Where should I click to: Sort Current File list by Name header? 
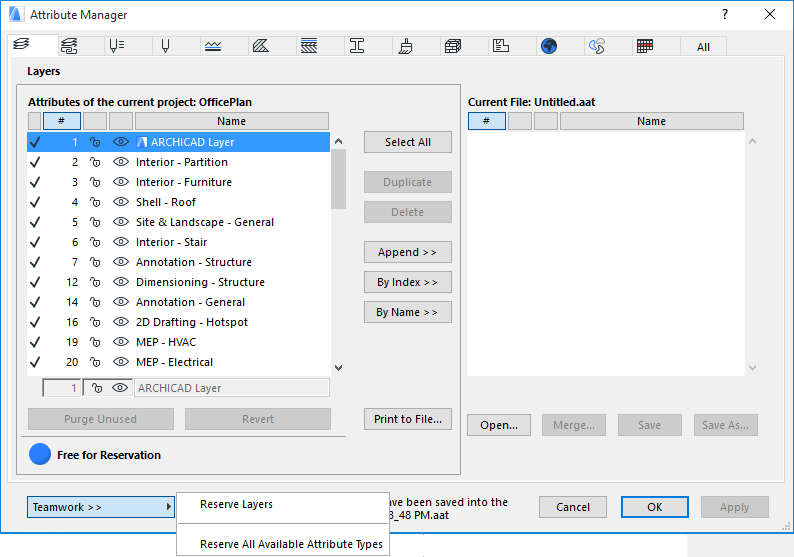coord(652,121)
